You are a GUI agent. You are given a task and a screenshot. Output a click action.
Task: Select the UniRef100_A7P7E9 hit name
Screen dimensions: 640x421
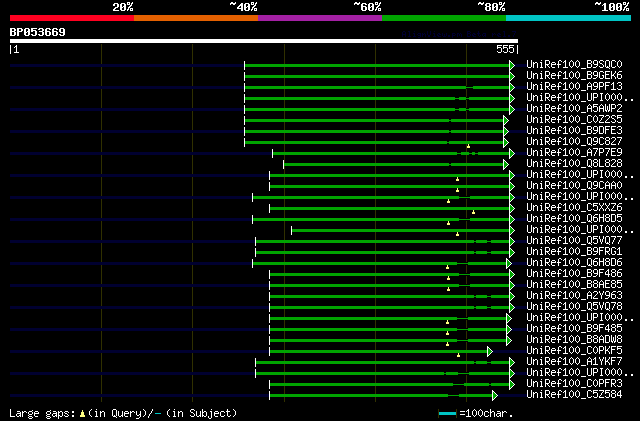click(x=574, y=153)
